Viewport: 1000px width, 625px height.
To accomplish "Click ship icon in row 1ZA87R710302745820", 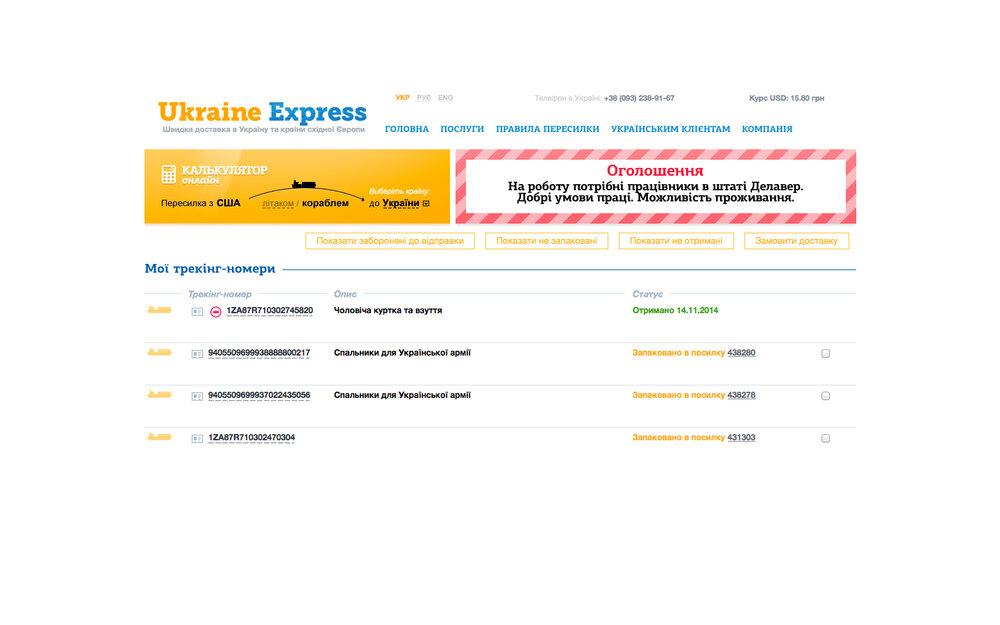I will pyautogui.click(x=159, y=310).
